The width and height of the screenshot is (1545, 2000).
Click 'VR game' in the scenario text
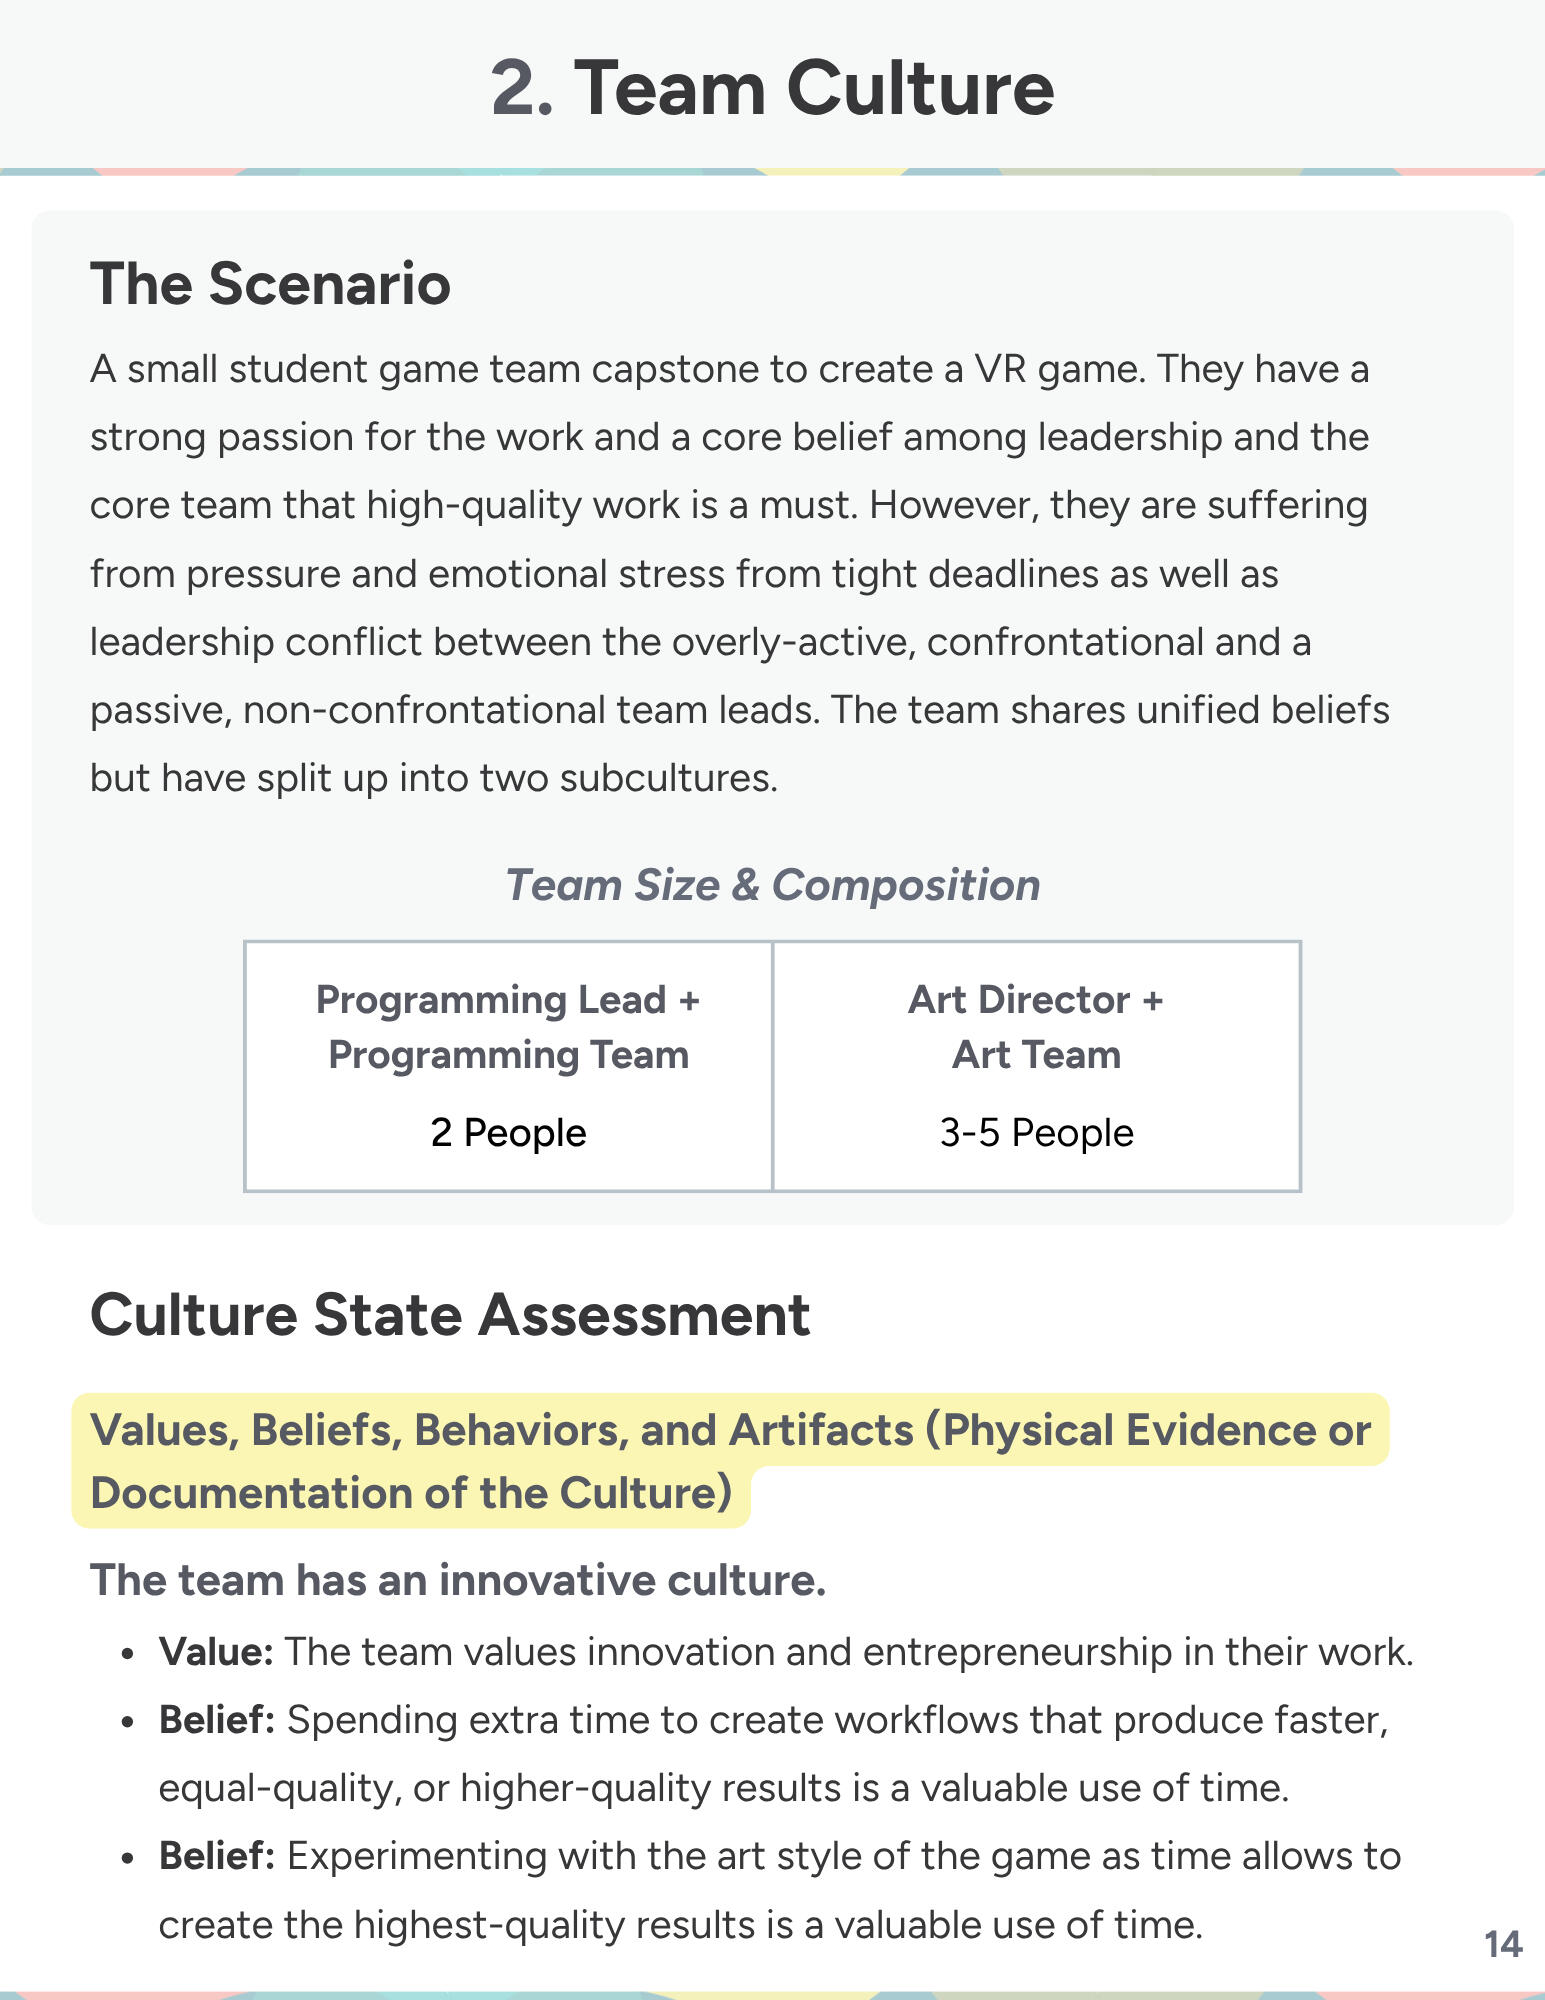tap(1059, 369)
